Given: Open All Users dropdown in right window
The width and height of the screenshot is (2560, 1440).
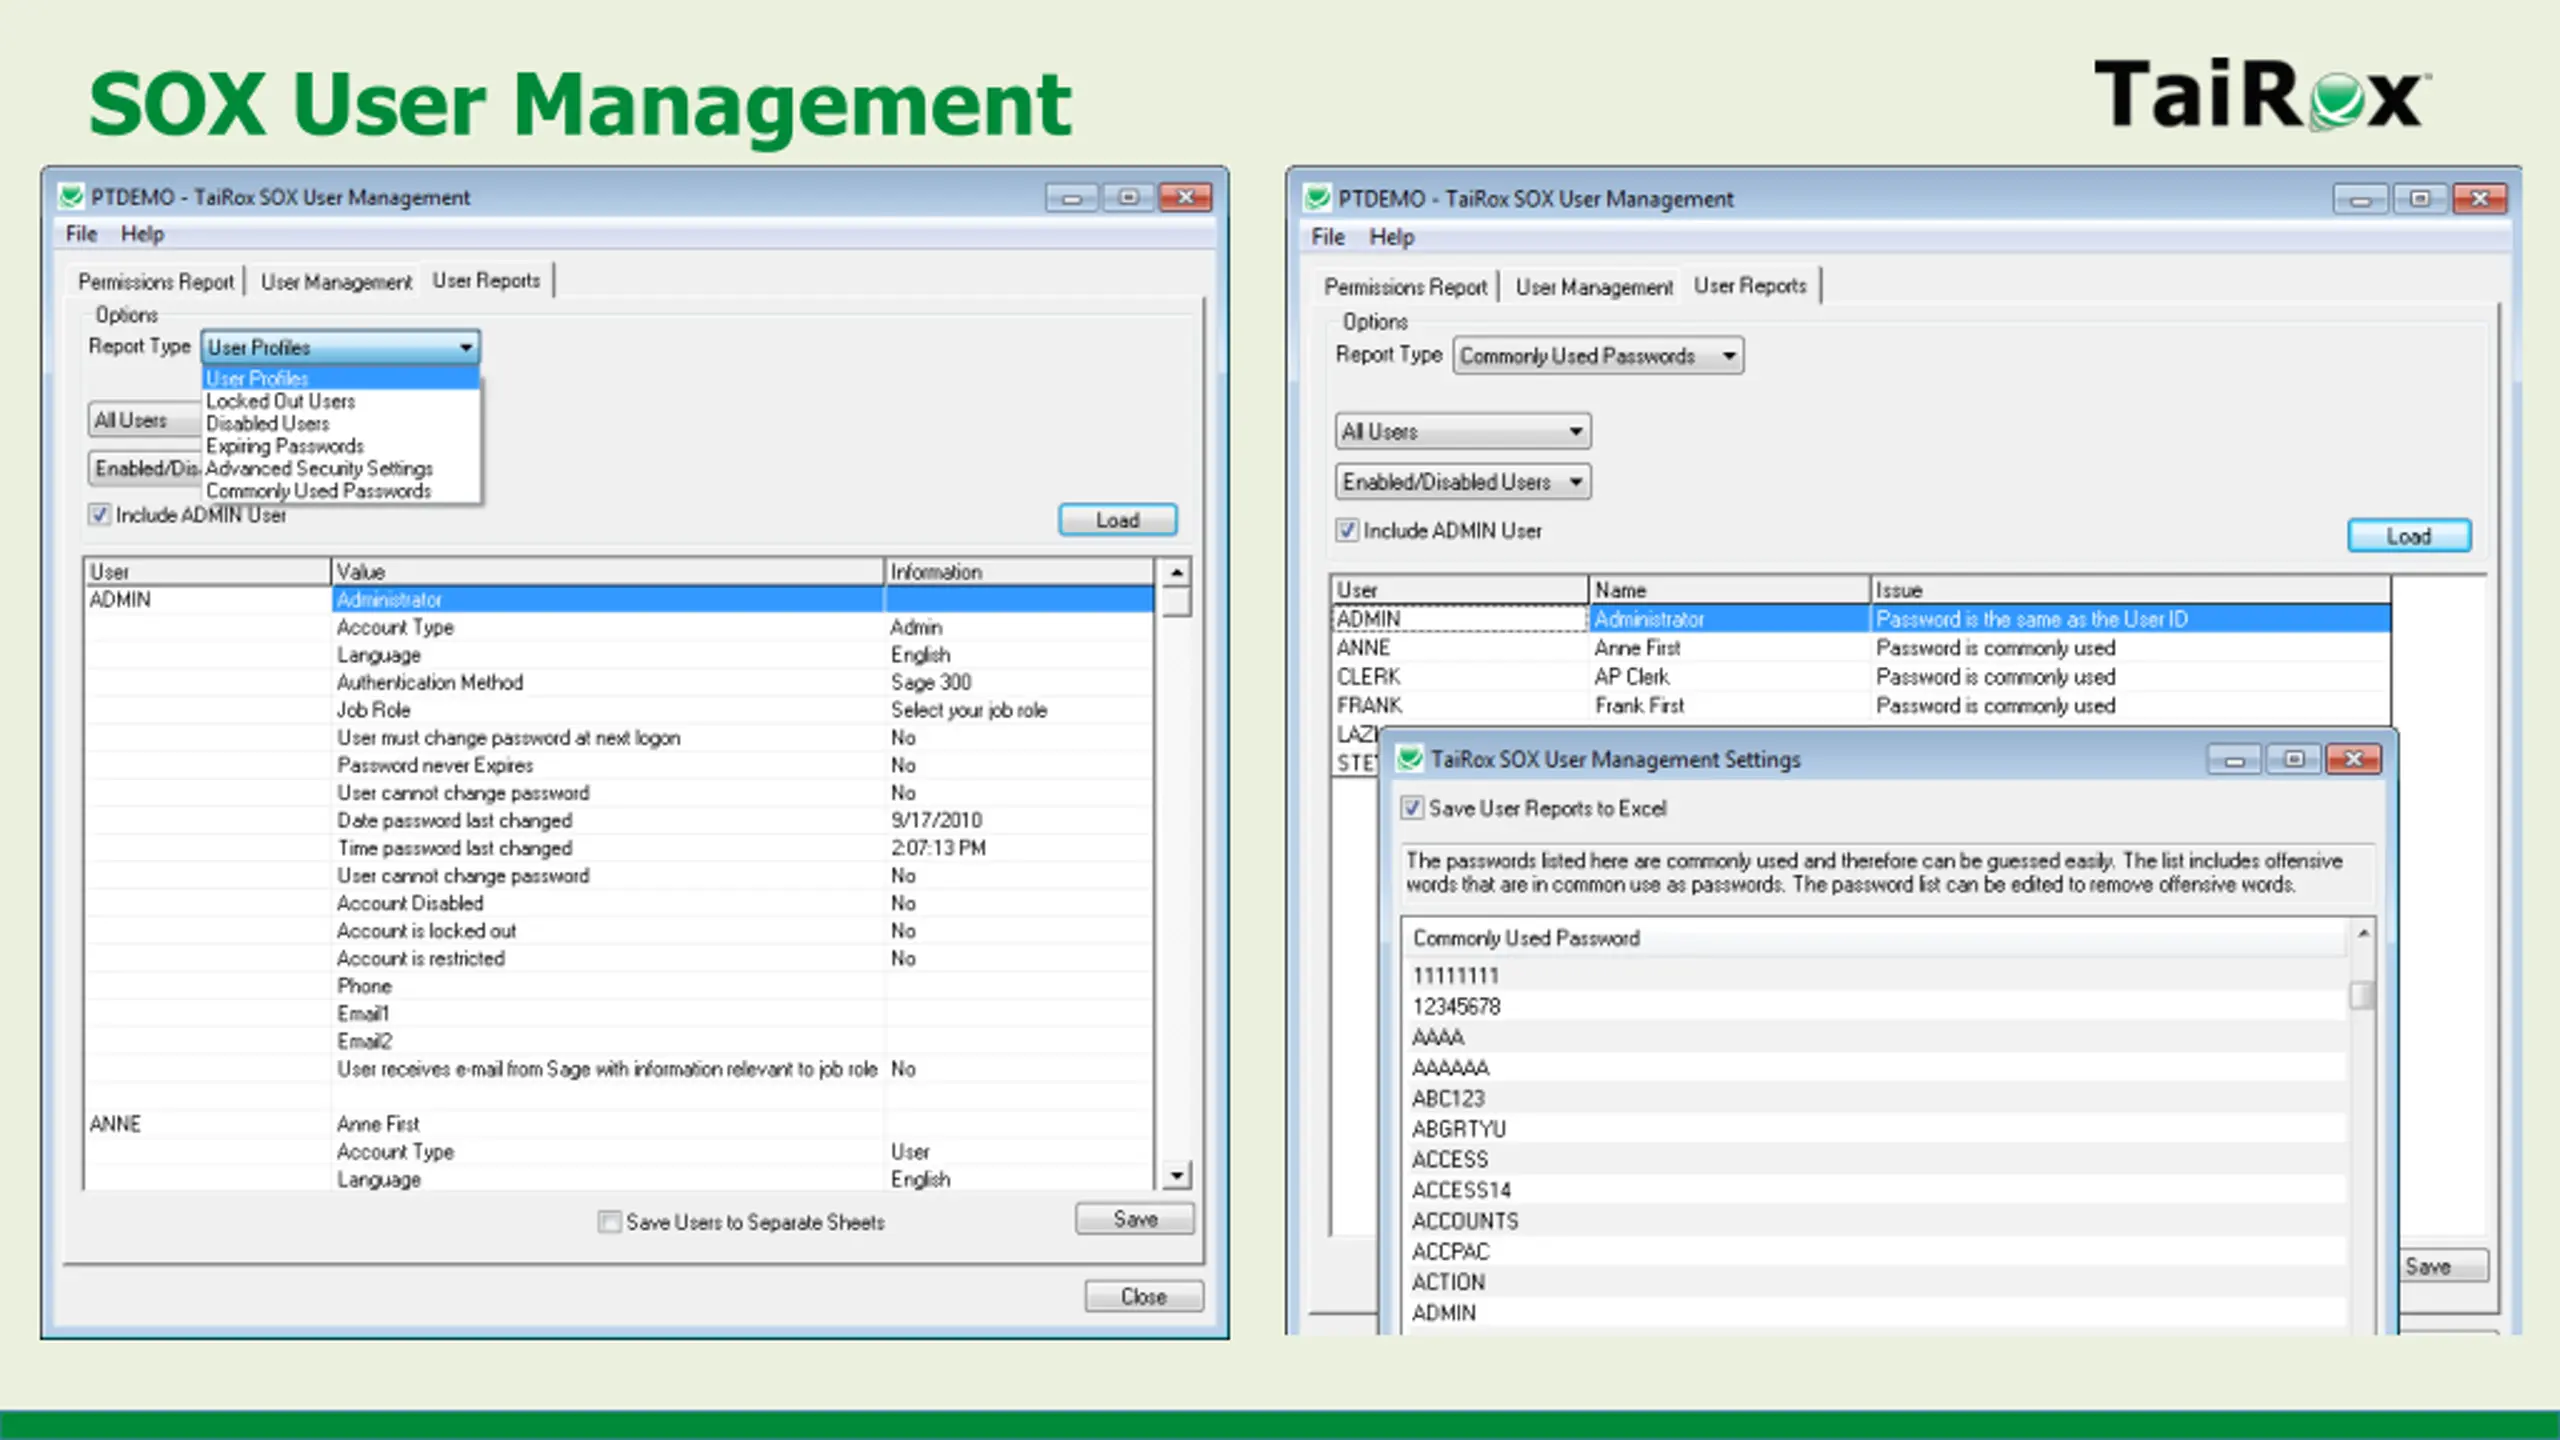Looking at the screenshot, I should pyautogui.click(x=1462, y=432).
